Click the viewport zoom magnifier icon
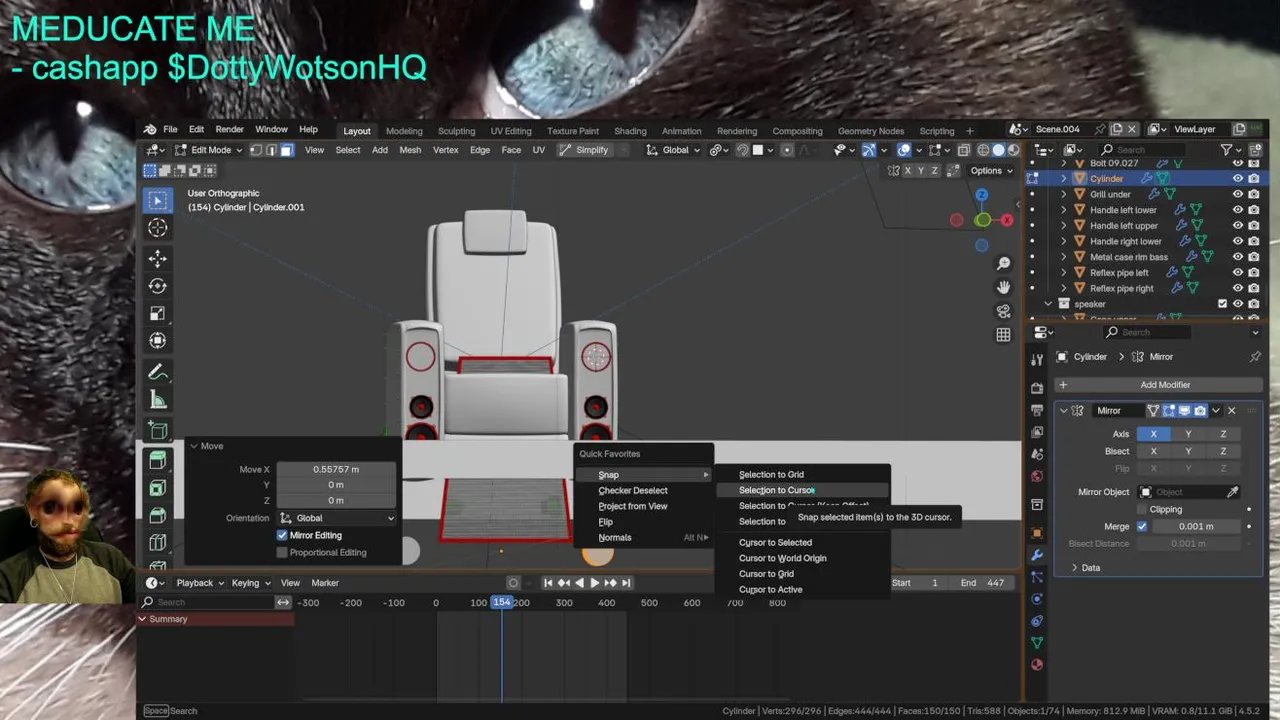 click(1003, 264)
